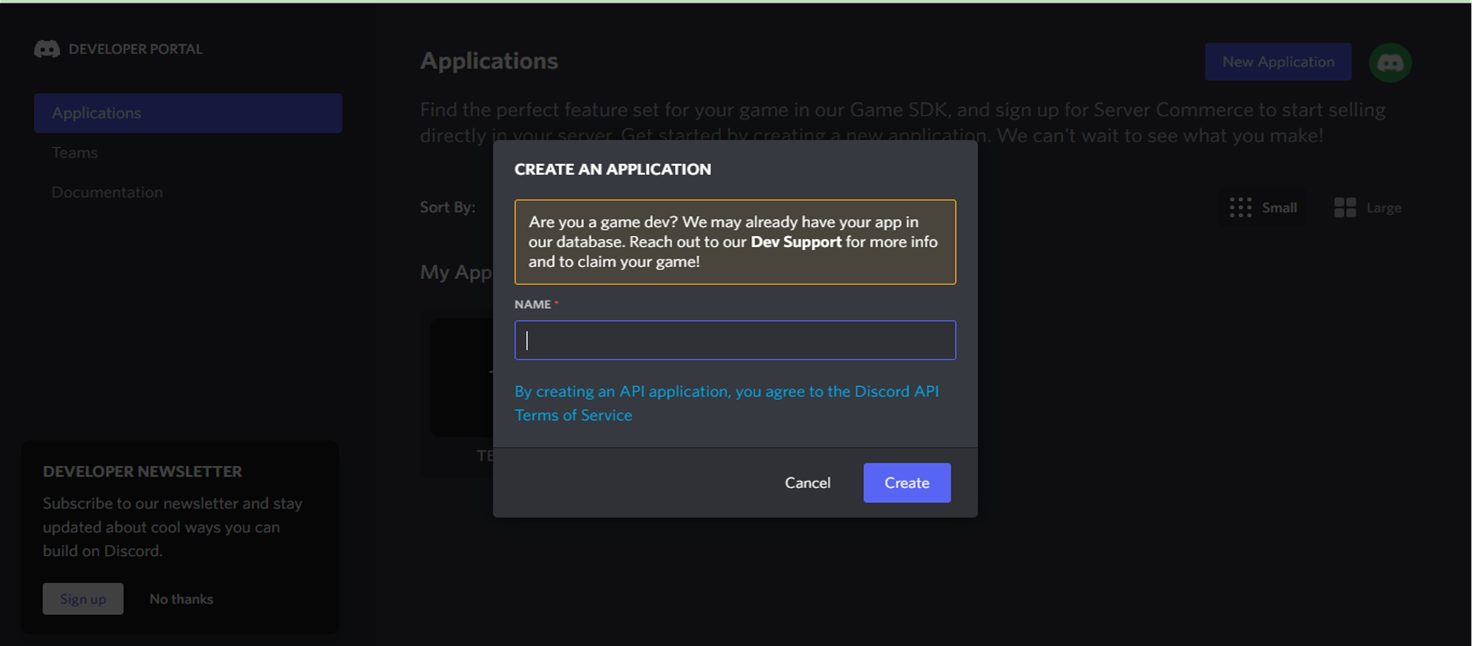Click the Applications page heading
The image size is (1472, 646).
(x=489, y=61)
